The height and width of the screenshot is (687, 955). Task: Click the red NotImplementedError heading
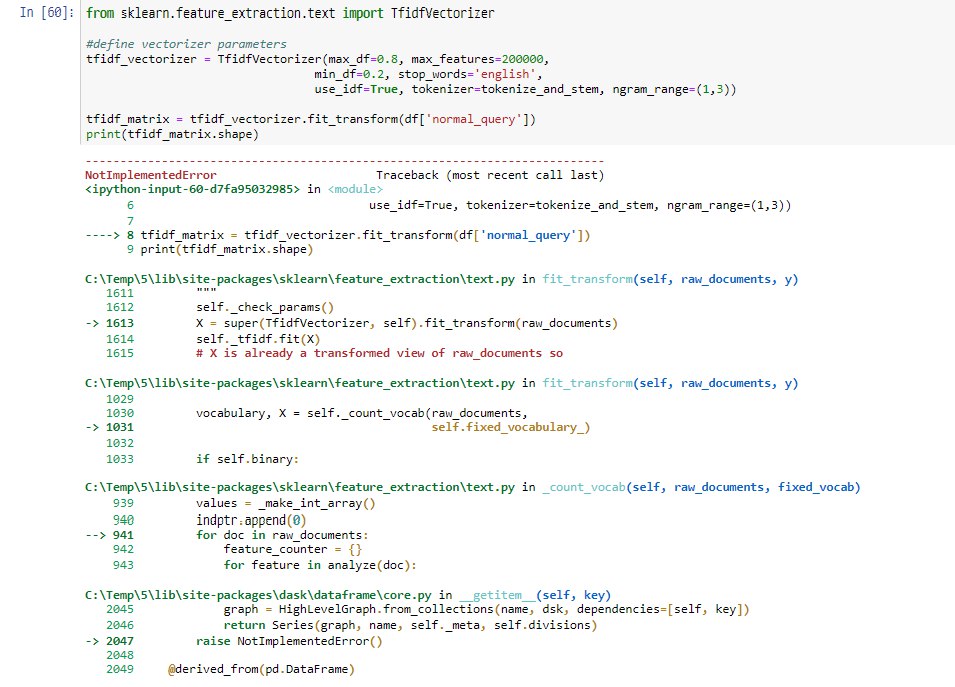coord(150,175)
